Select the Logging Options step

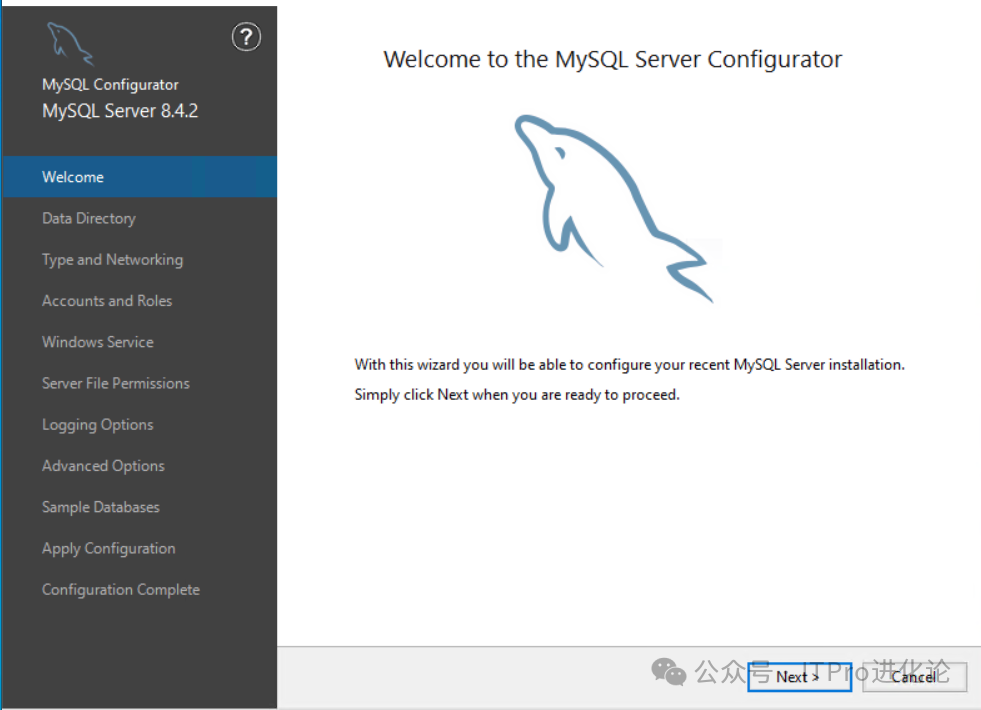[x=98, y=425]
